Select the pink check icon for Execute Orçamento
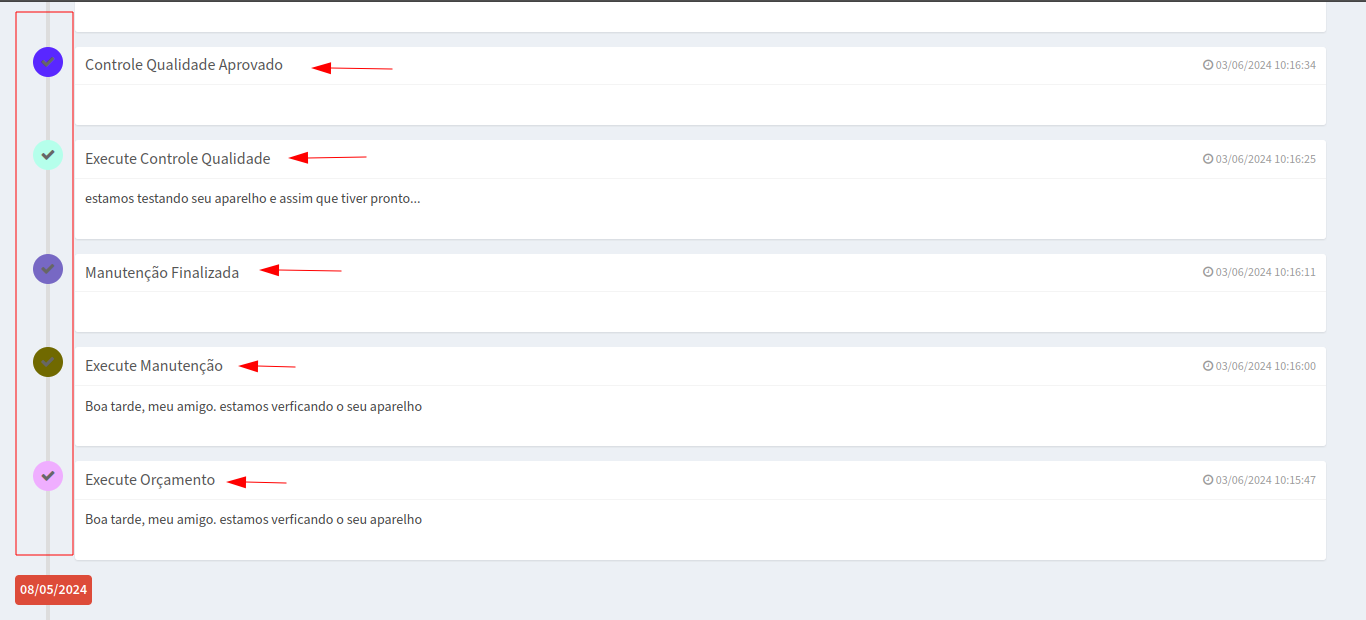 48,476
